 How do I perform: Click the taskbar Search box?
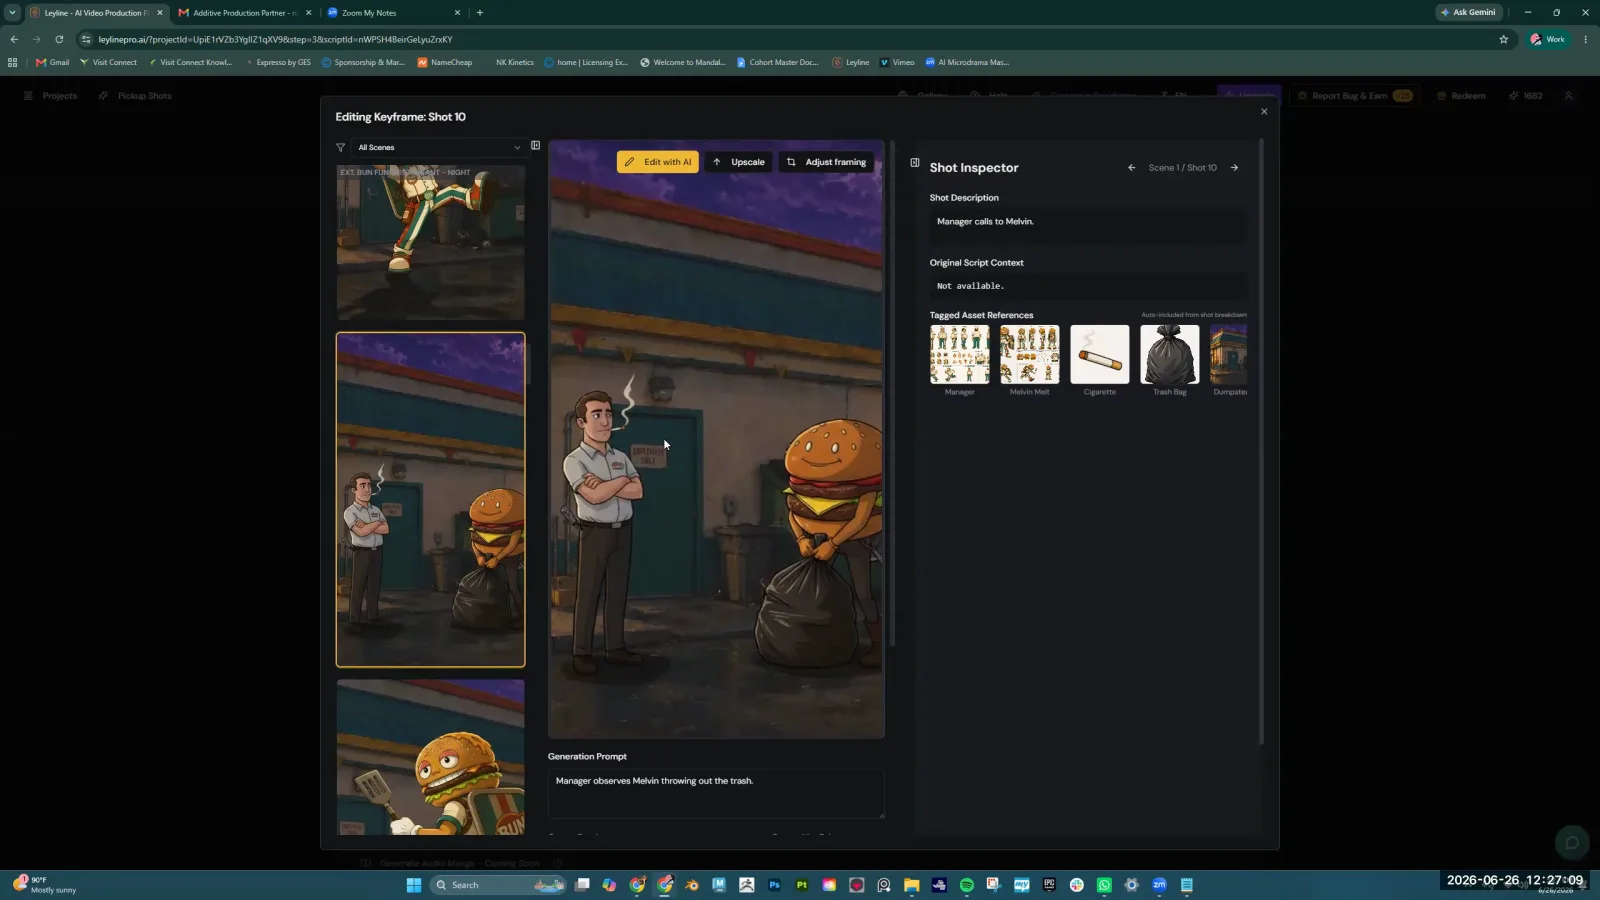pos(498,885)
